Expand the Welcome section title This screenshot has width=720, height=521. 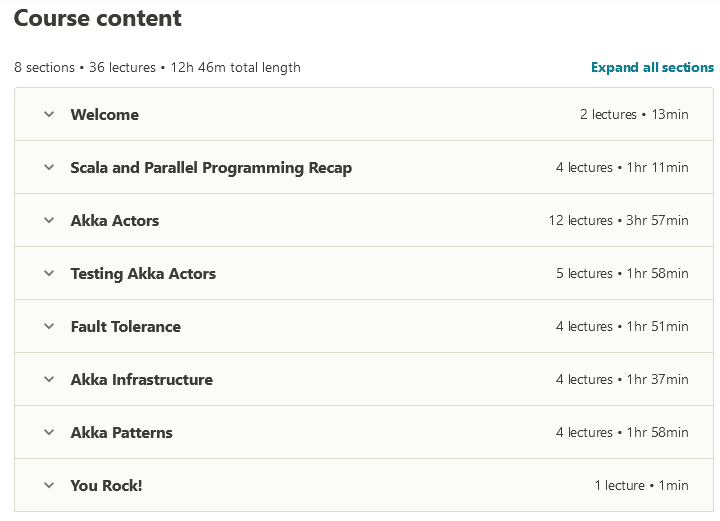click(104, 115)
